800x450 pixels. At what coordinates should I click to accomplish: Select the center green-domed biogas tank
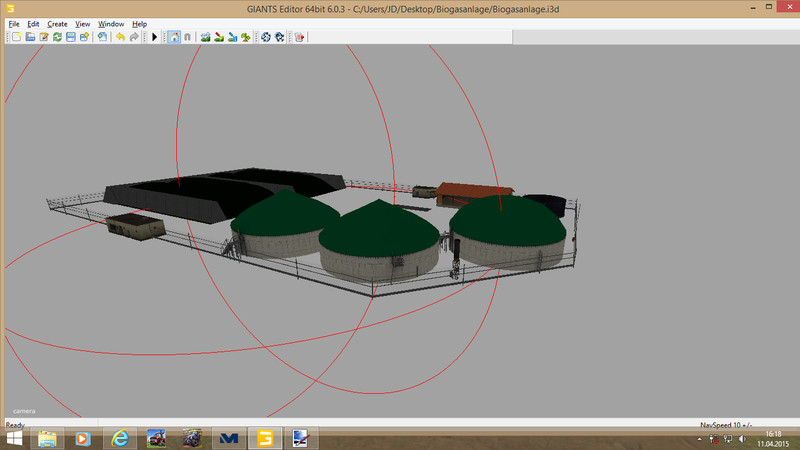(380, 242)
